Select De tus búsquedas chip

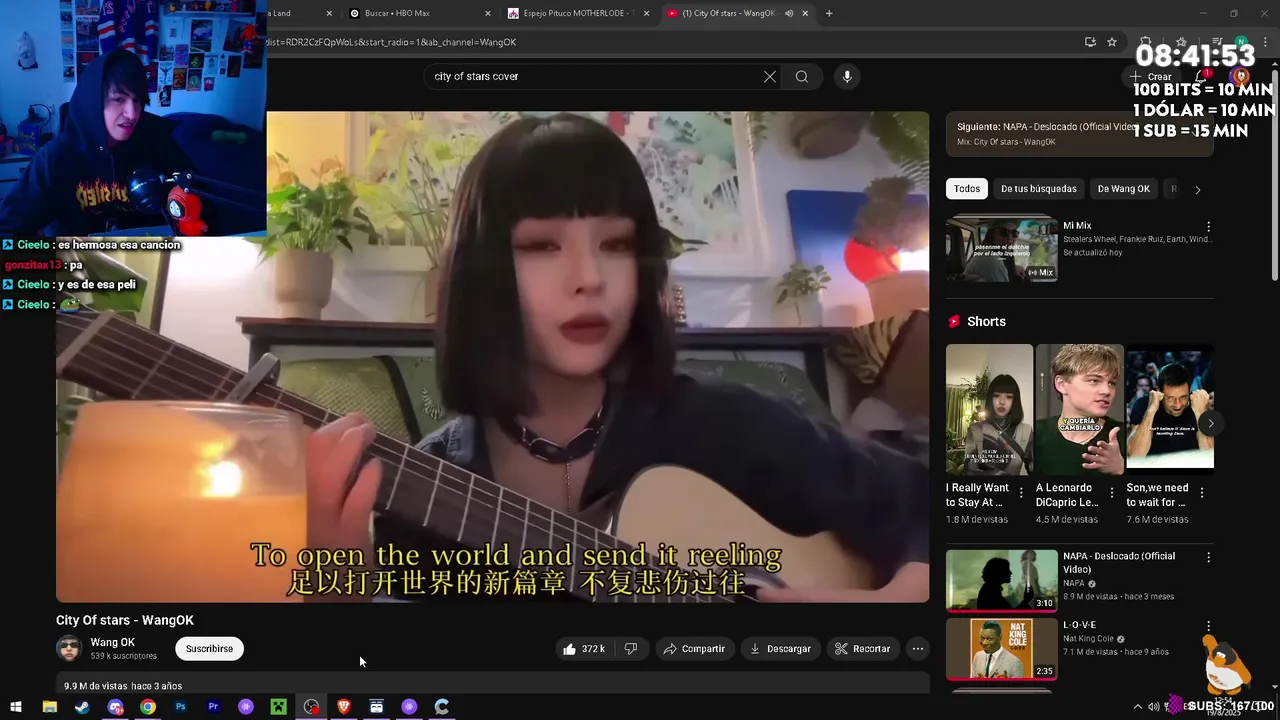(x=1039, y=189)
